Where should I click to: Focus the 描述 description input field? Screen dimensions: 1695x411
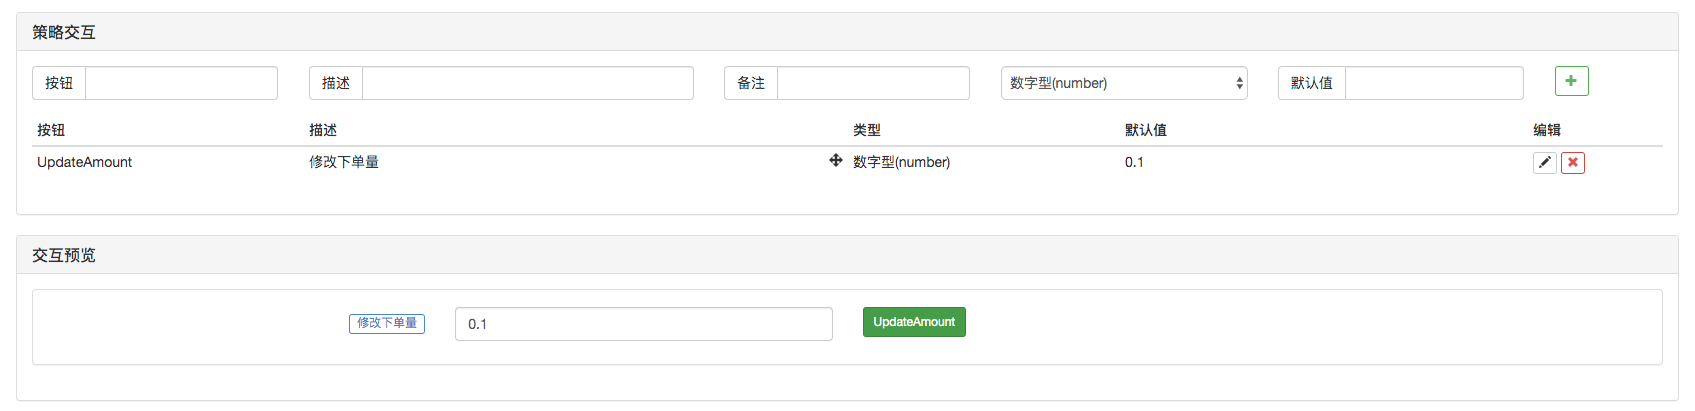tap(527, 83)
